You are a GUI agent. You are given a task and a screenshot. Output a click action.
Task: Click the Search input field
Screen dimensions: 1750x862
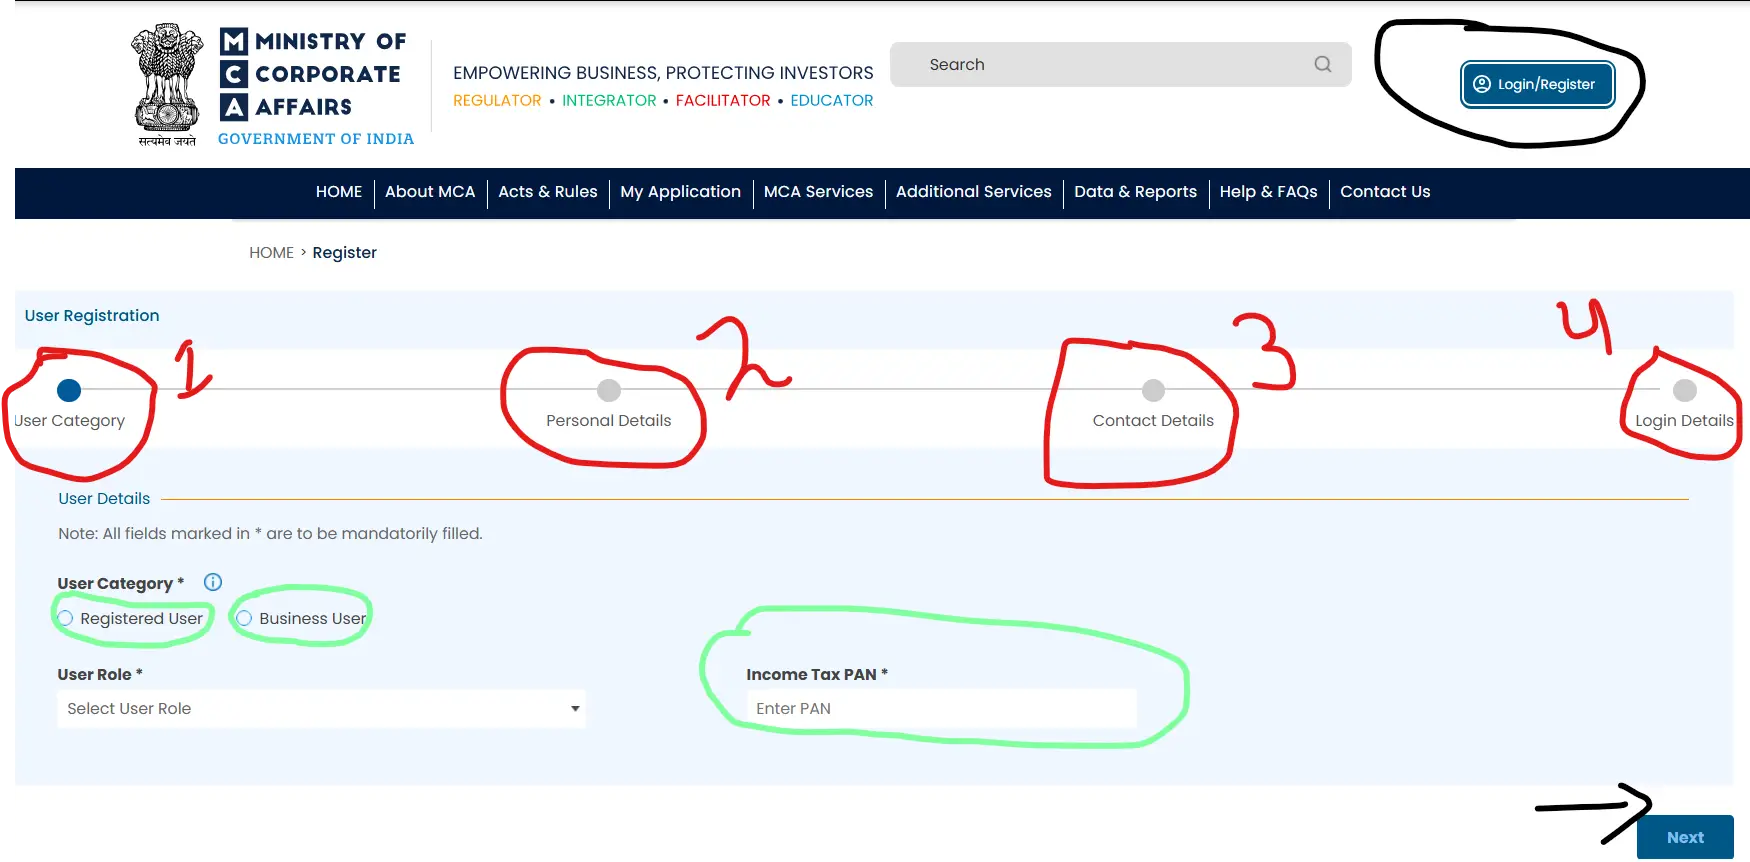[x=1121, y=64]
